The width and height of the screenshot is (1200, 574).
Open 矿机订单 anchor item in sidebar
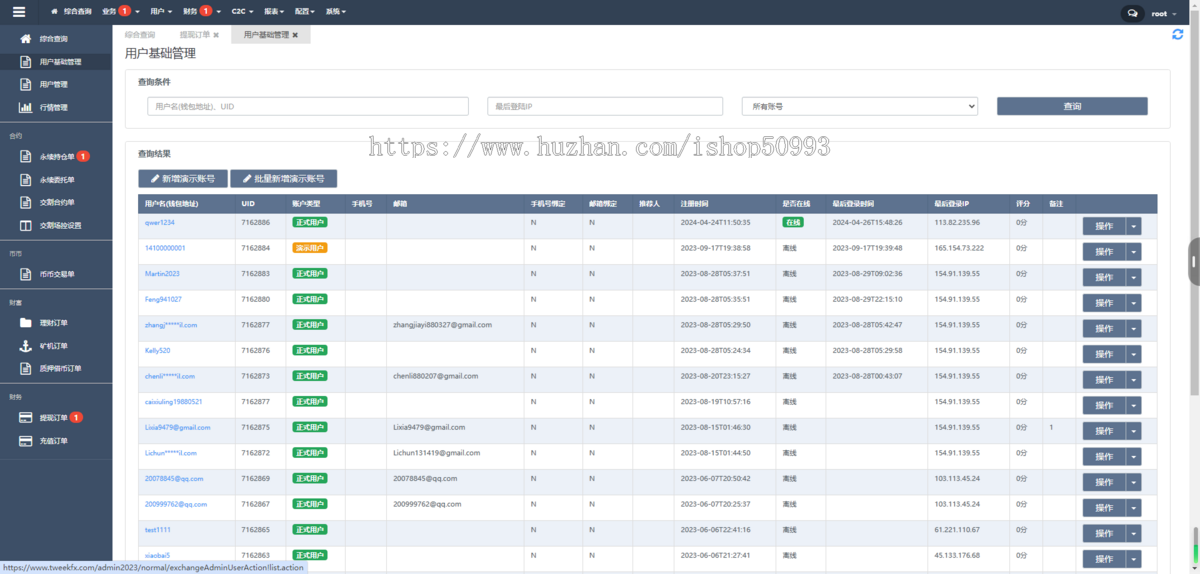click(x=56, y=346)
